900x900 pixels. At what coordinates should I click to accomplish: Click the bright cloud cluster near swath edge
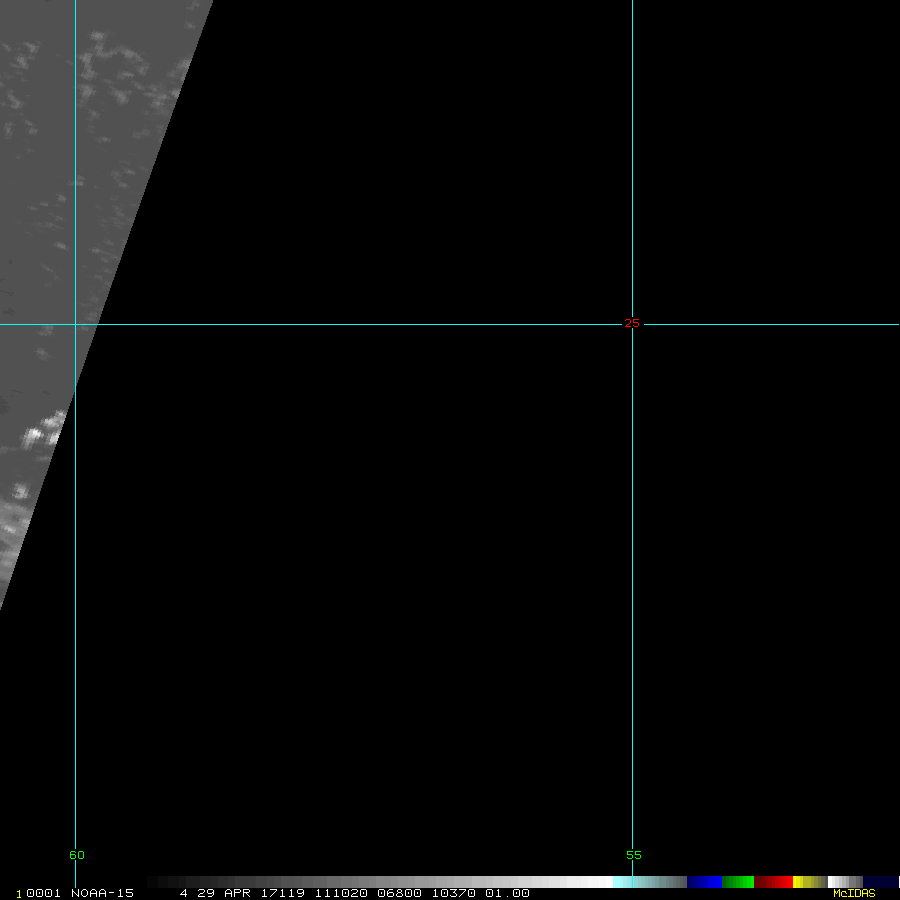(40, 433)
